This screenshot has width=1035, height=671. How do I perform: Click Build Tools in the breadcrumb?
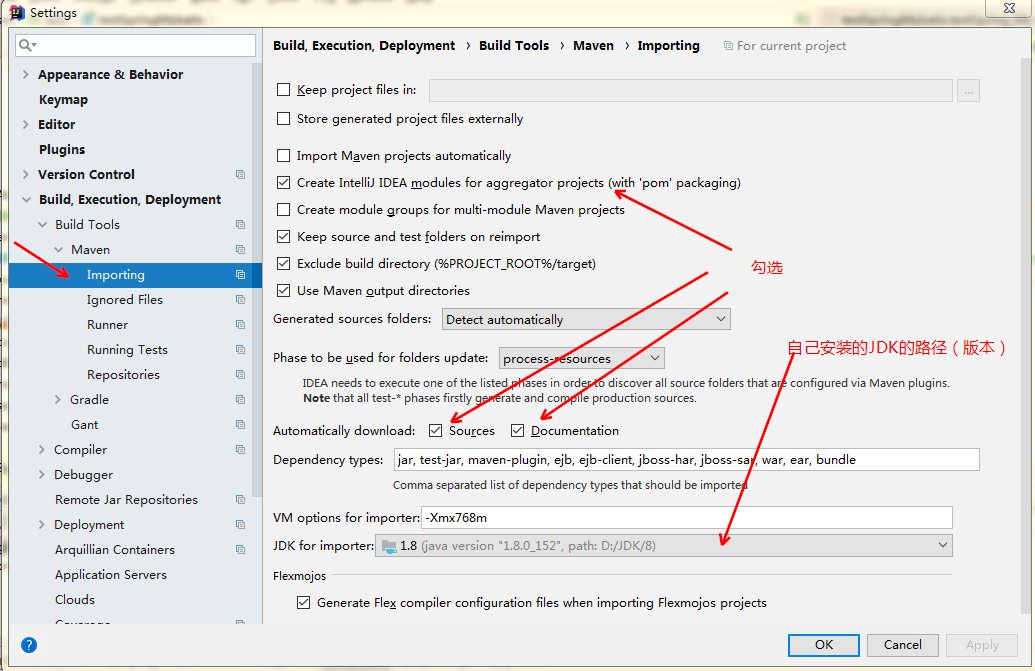pyautogui.click(x=514, y=46)
